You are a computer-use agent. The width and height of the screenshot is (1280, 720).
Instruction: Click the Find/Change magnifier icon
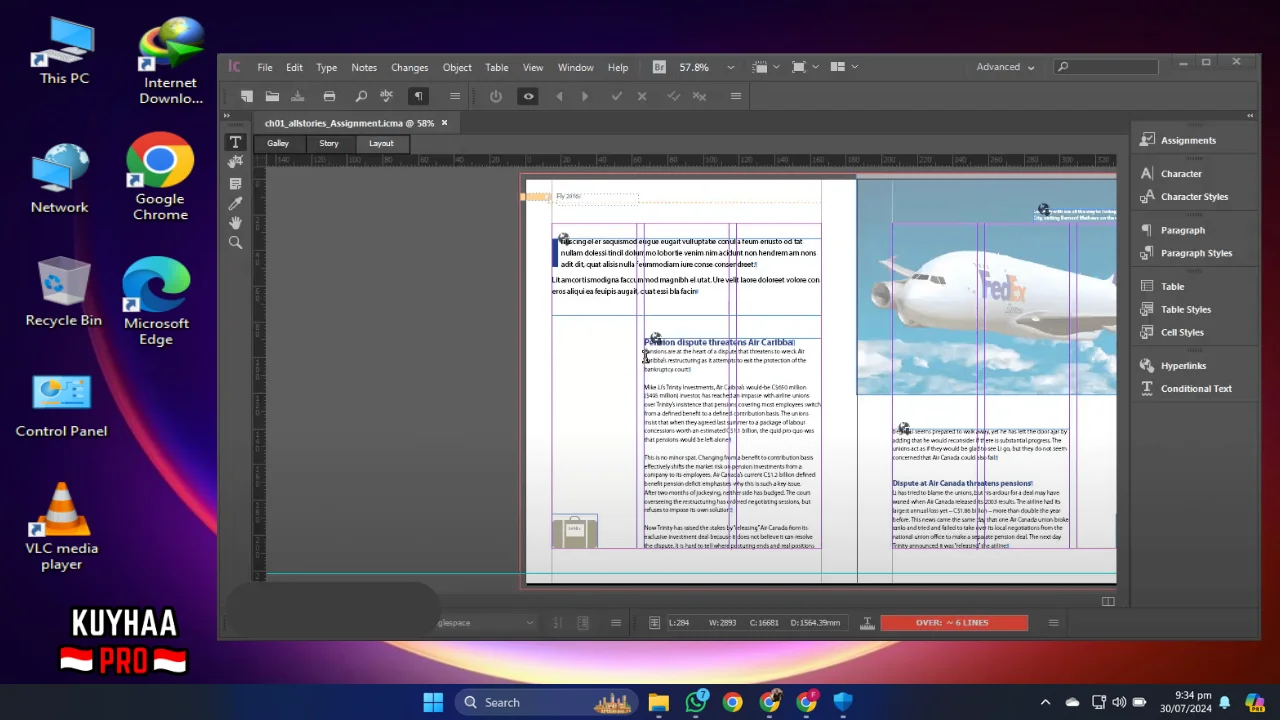click(361, 96)
